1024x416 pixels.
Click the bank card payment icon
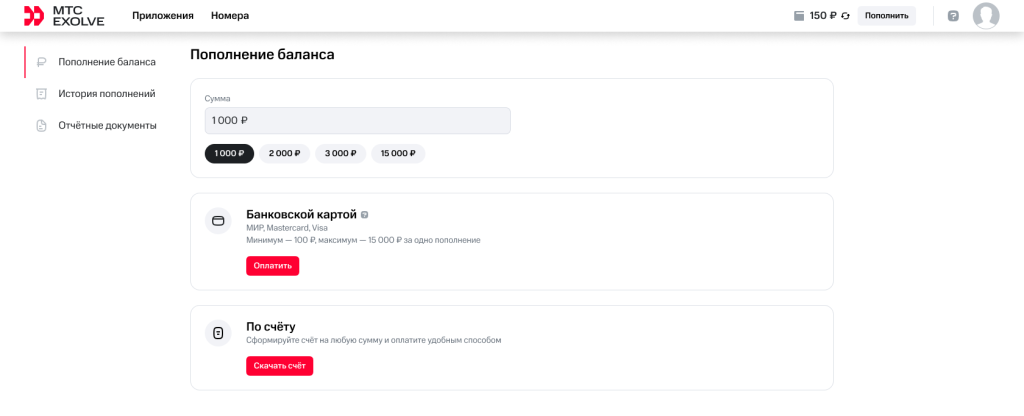[218, 221]
